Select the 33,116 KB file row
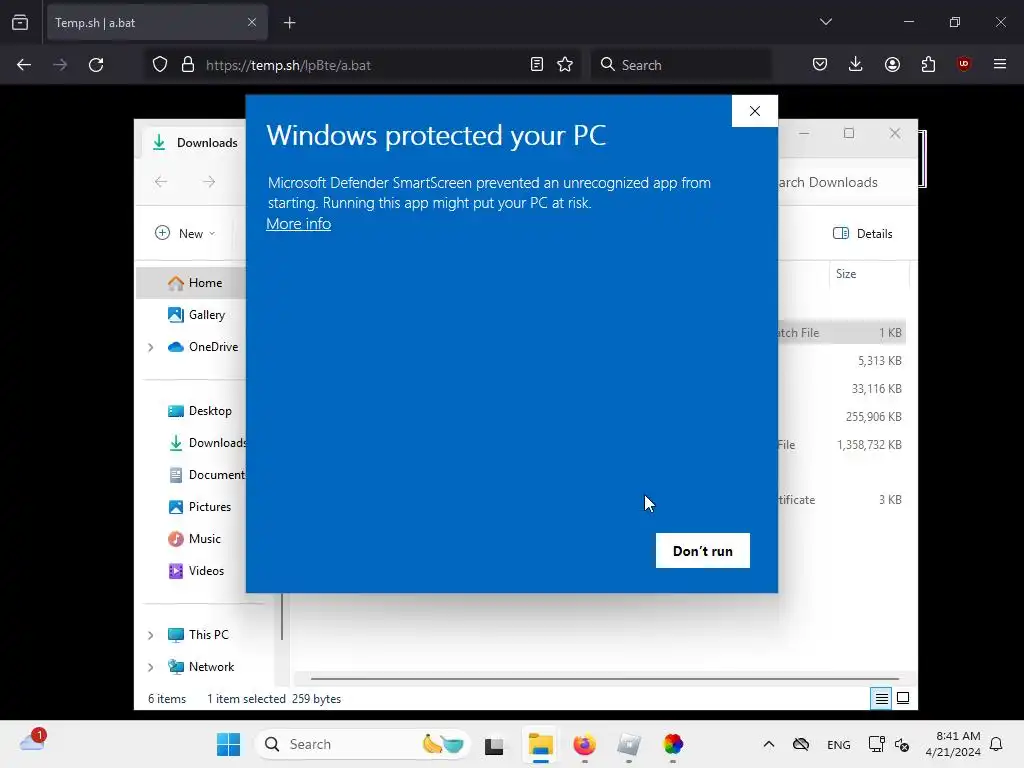 point(841,389)
